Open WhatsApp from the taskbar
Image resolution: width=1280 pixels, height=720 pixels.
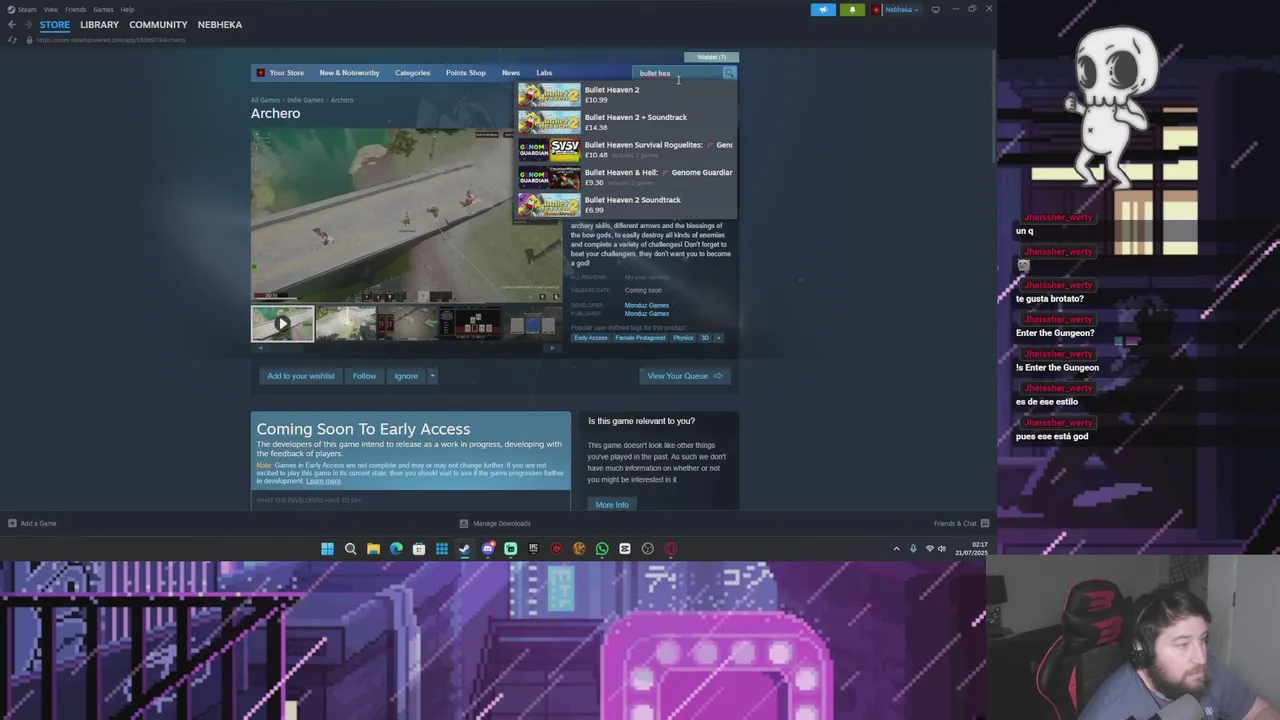[x=602, y=548]
